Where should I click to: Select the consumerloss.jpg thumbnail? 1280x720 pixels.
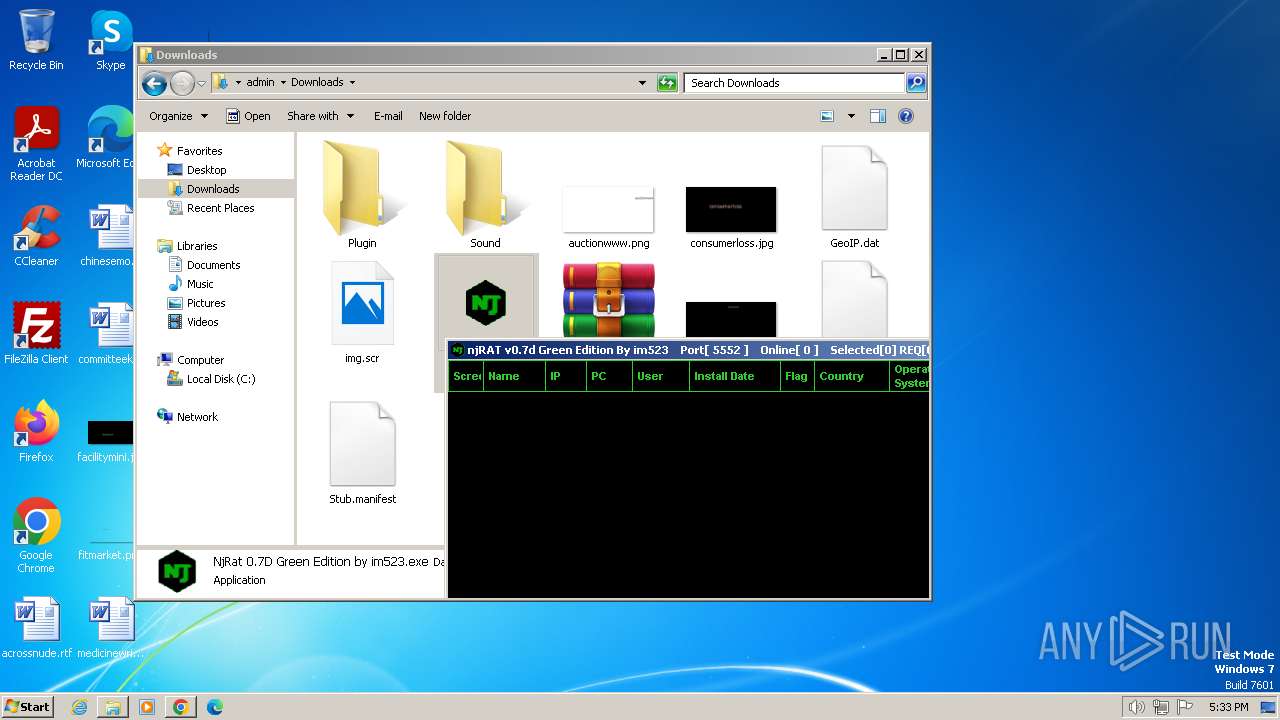(x=731, y=216)
